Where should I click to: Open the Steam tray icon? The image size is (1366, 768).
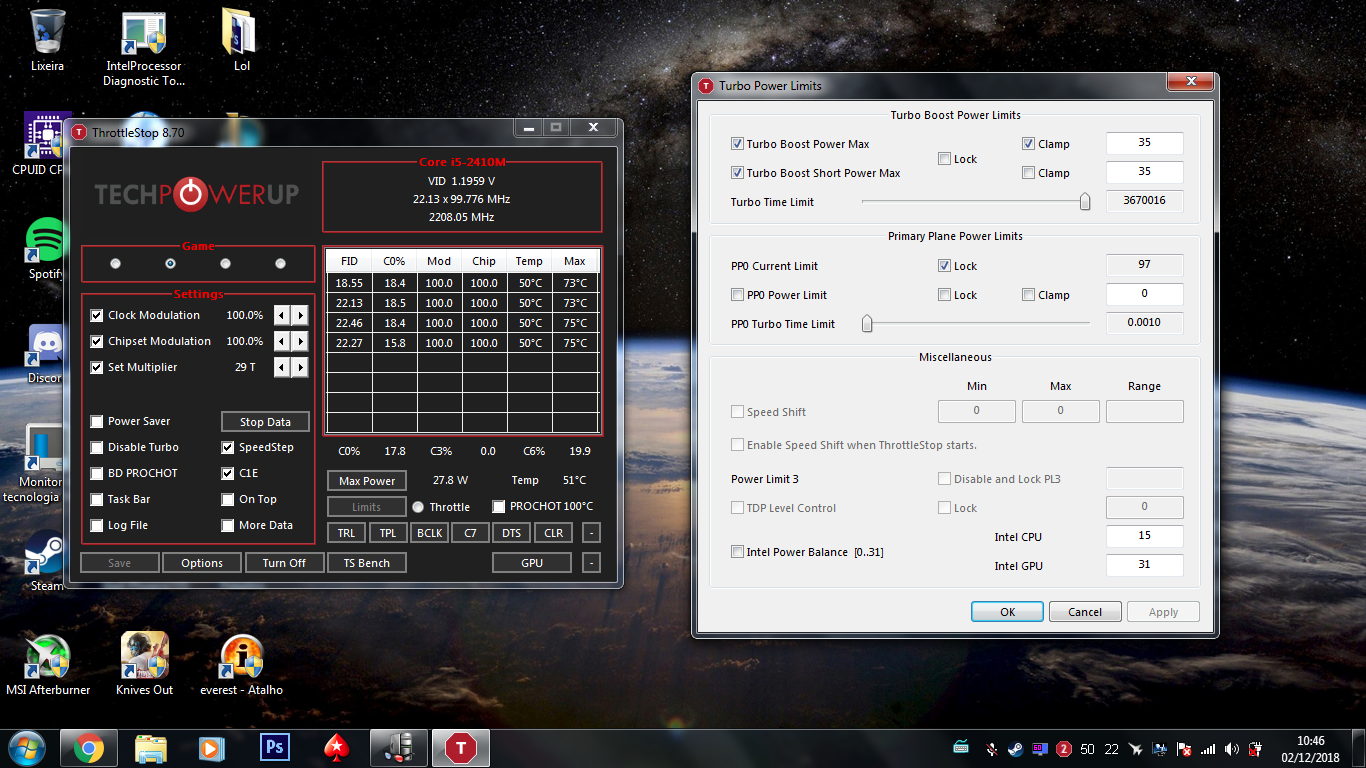click(1015, 748)
